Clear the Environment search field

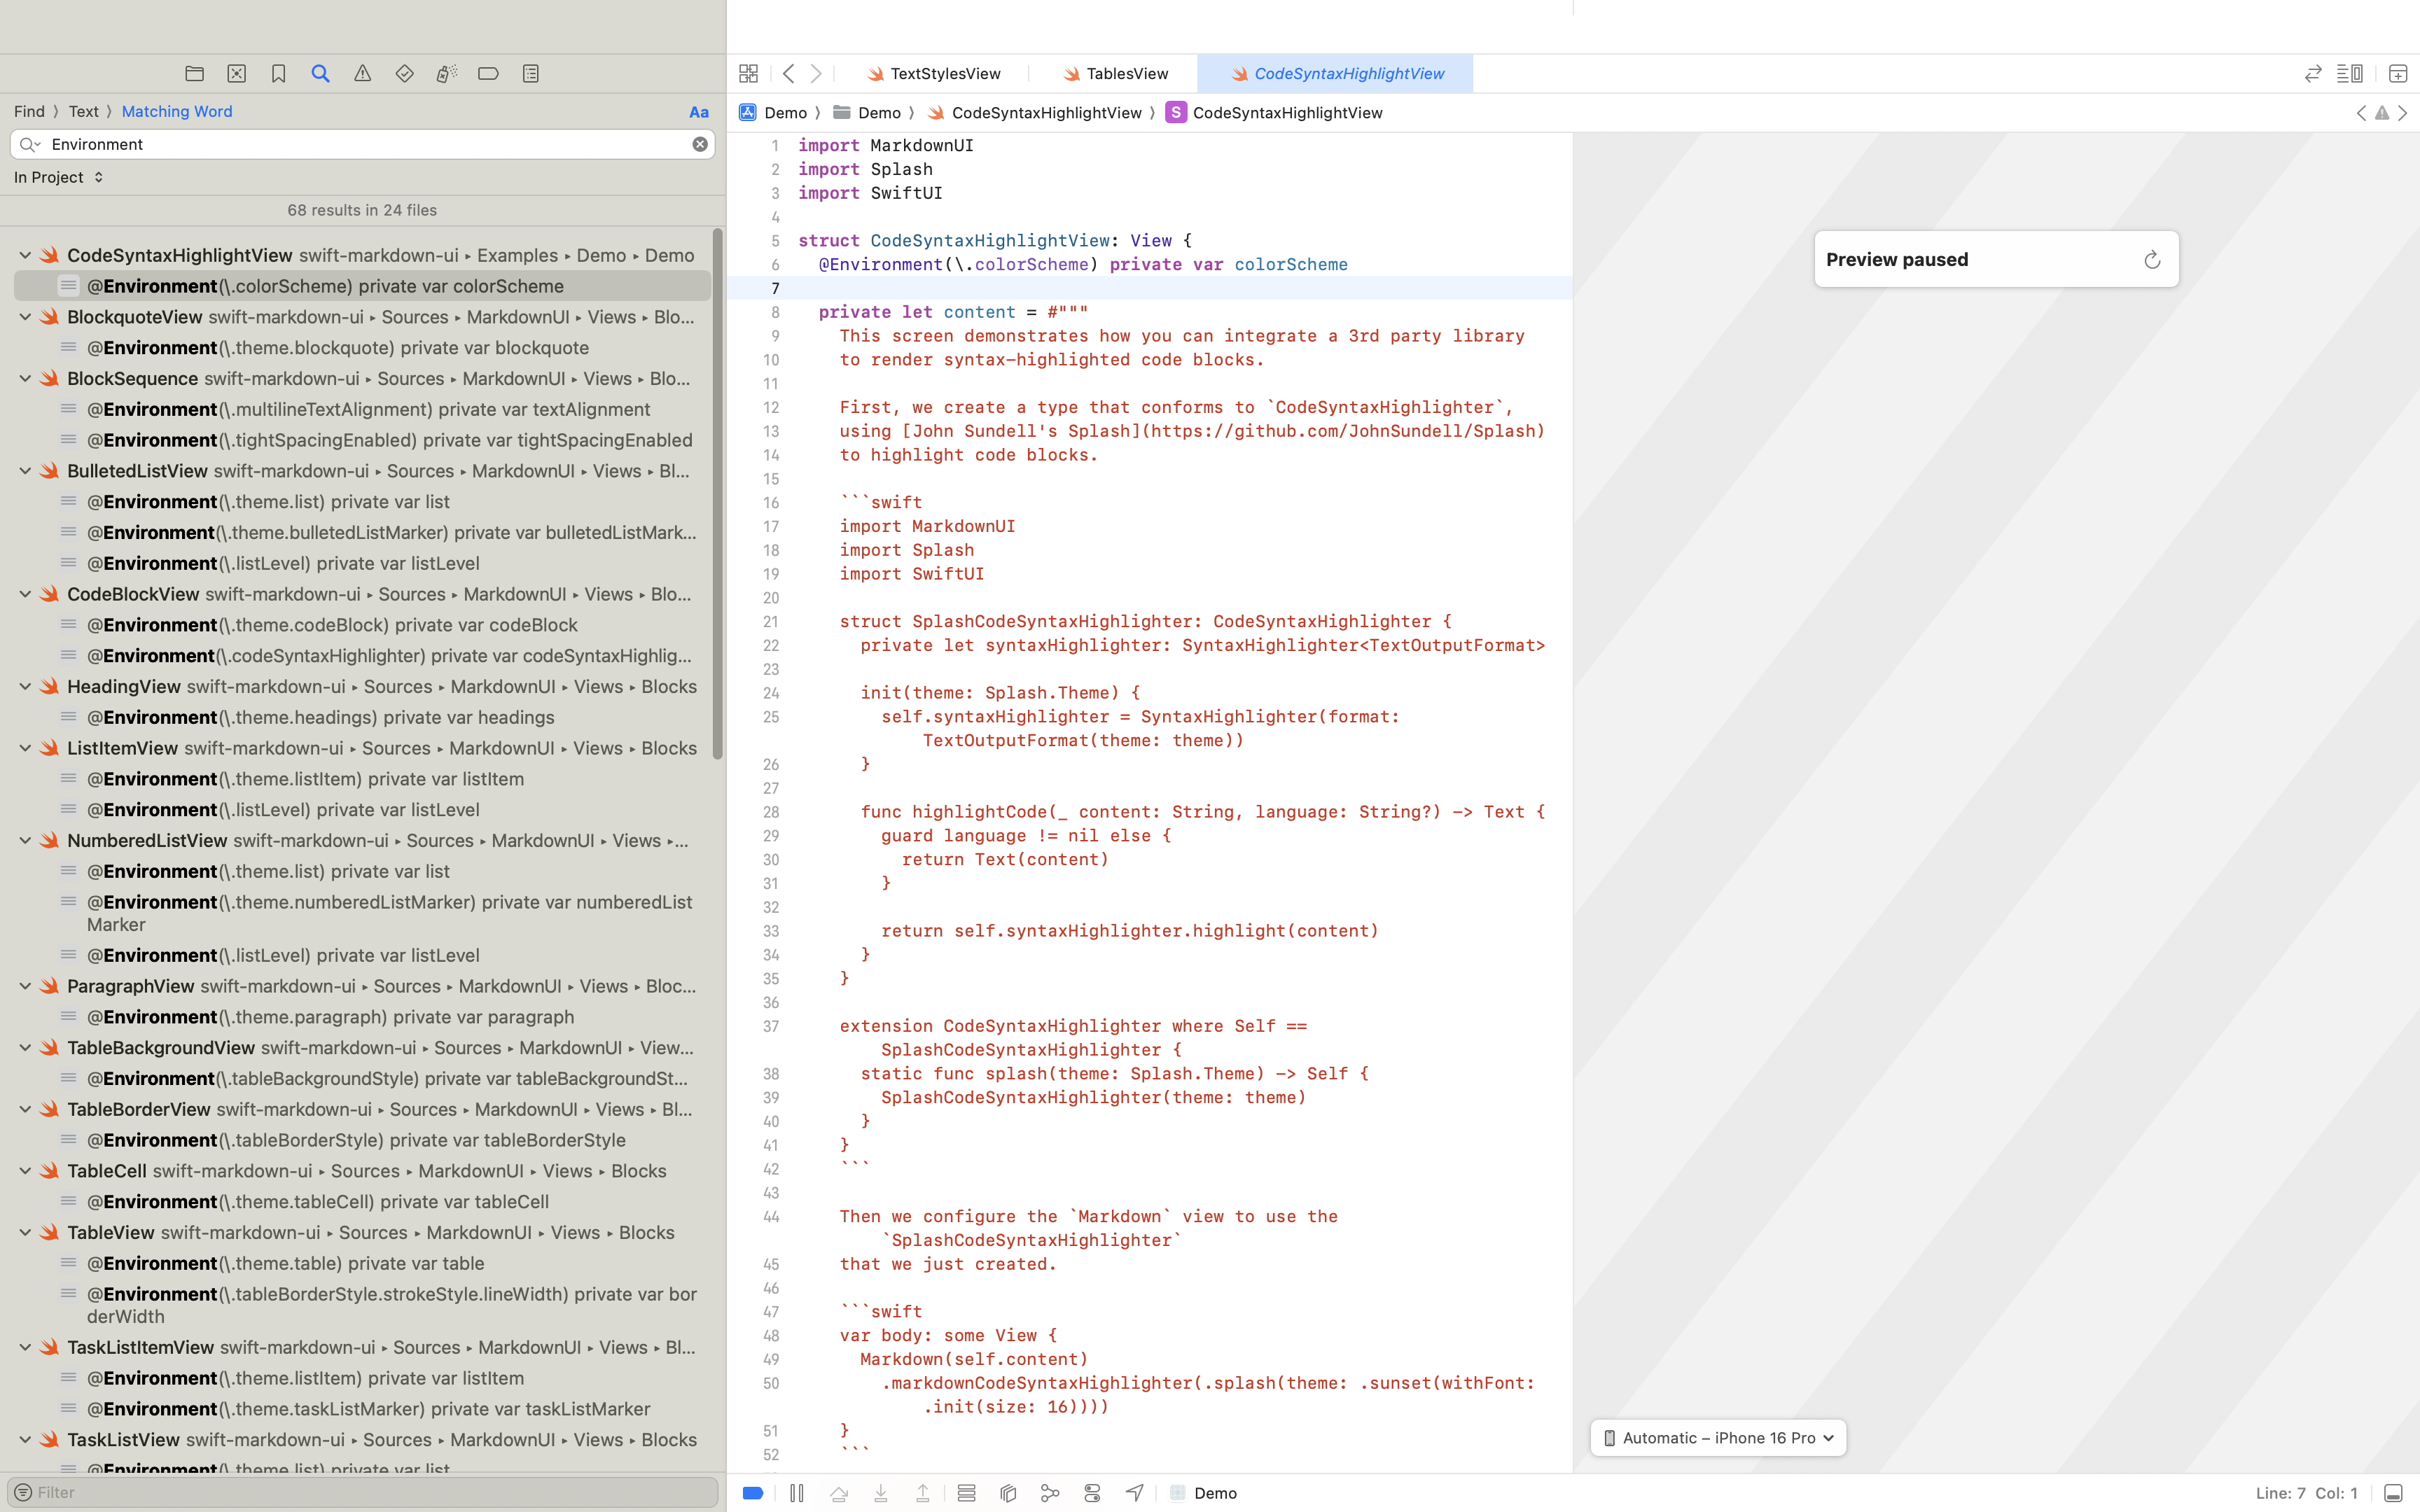700,144
